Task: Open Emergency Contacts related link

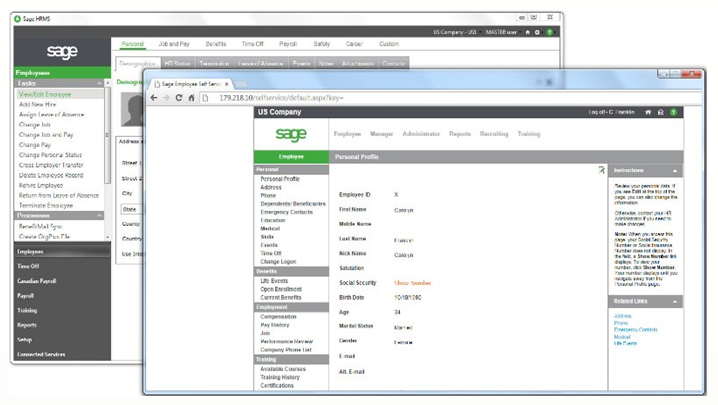Action: click(636, 329)
